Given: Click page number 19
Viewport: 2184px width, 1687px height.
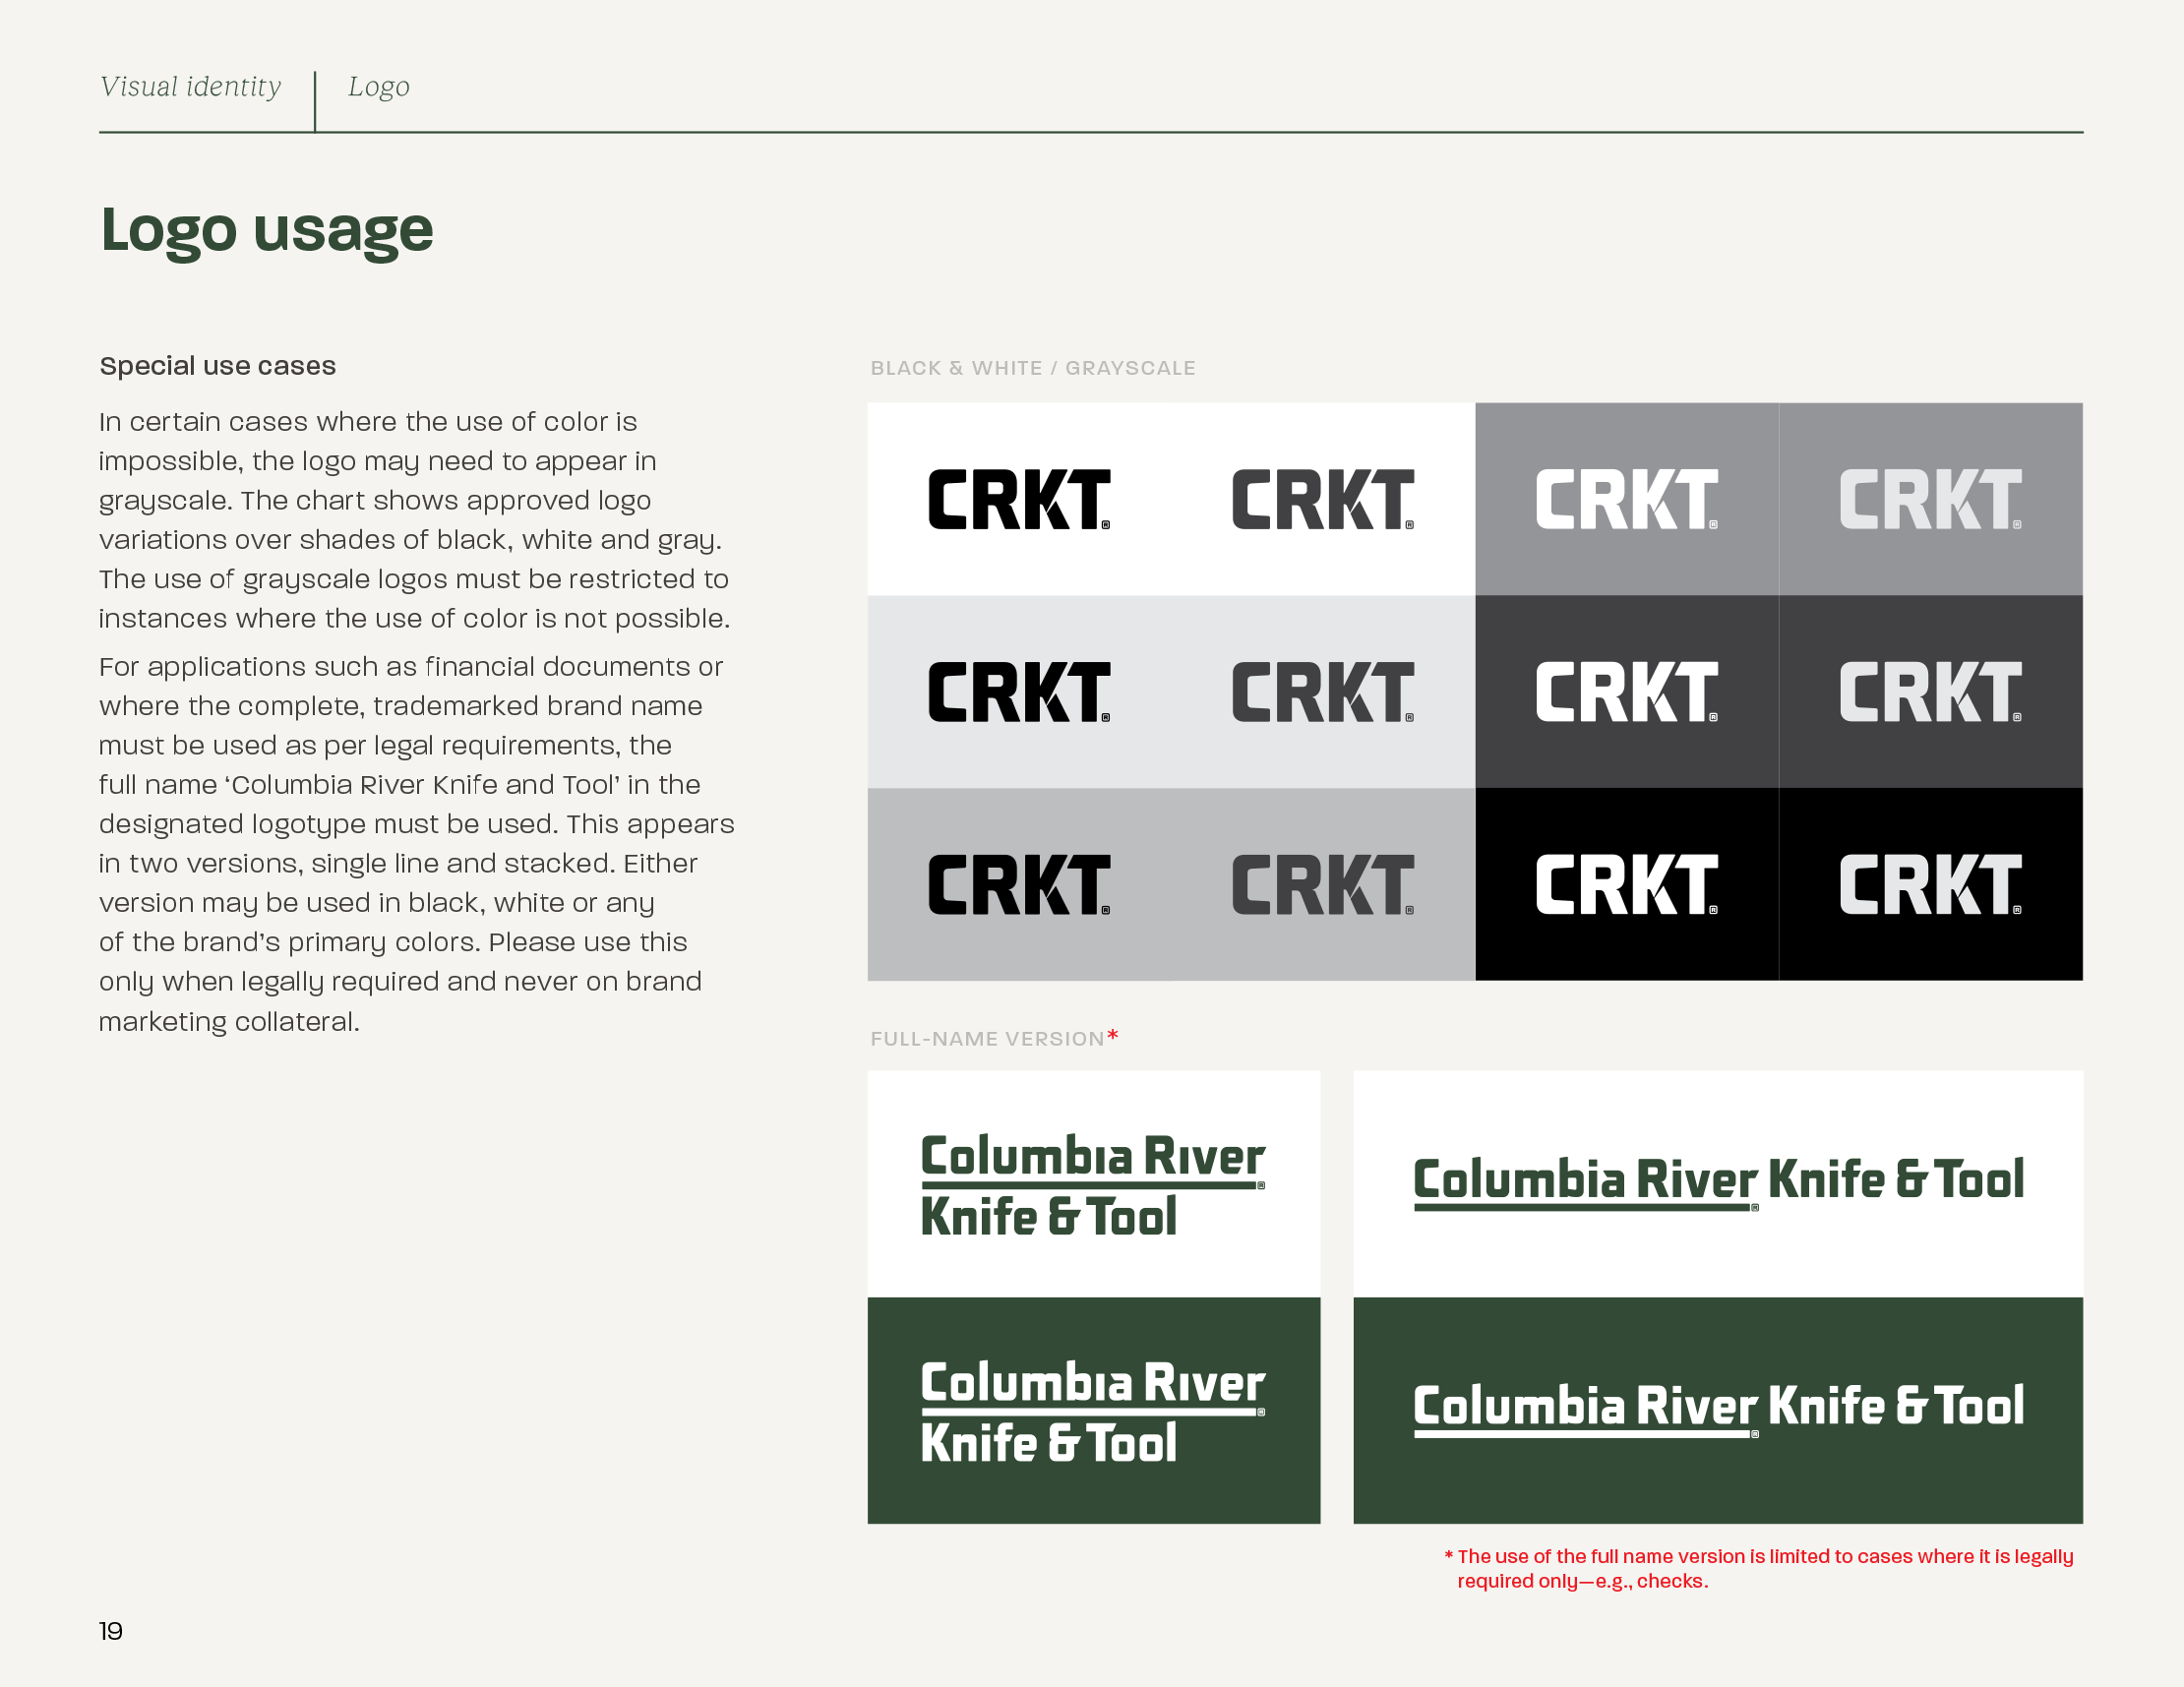Looking at the screenshot, I should (111, 1631).
